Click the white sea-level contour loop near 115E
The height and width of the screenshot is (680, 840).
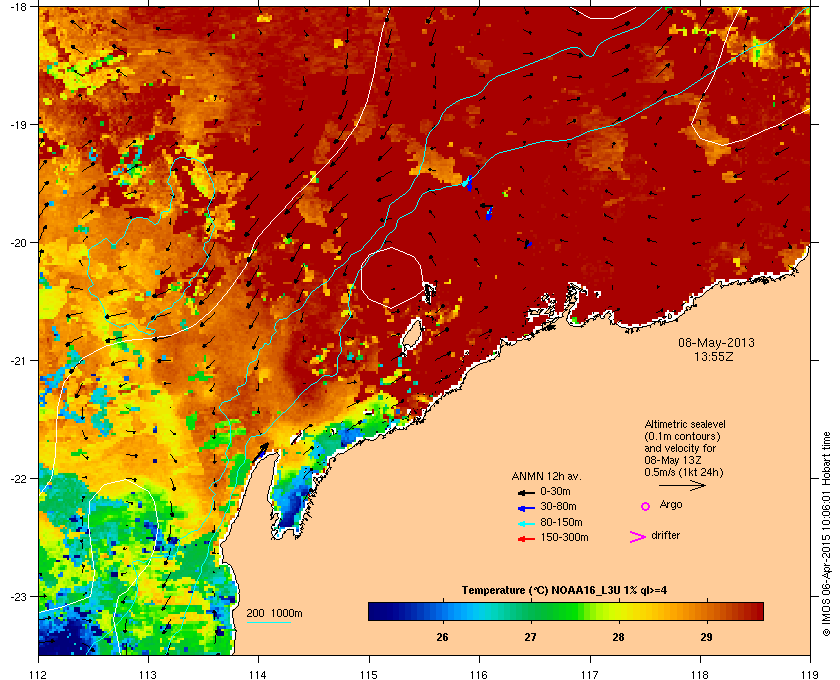[392, 278]
